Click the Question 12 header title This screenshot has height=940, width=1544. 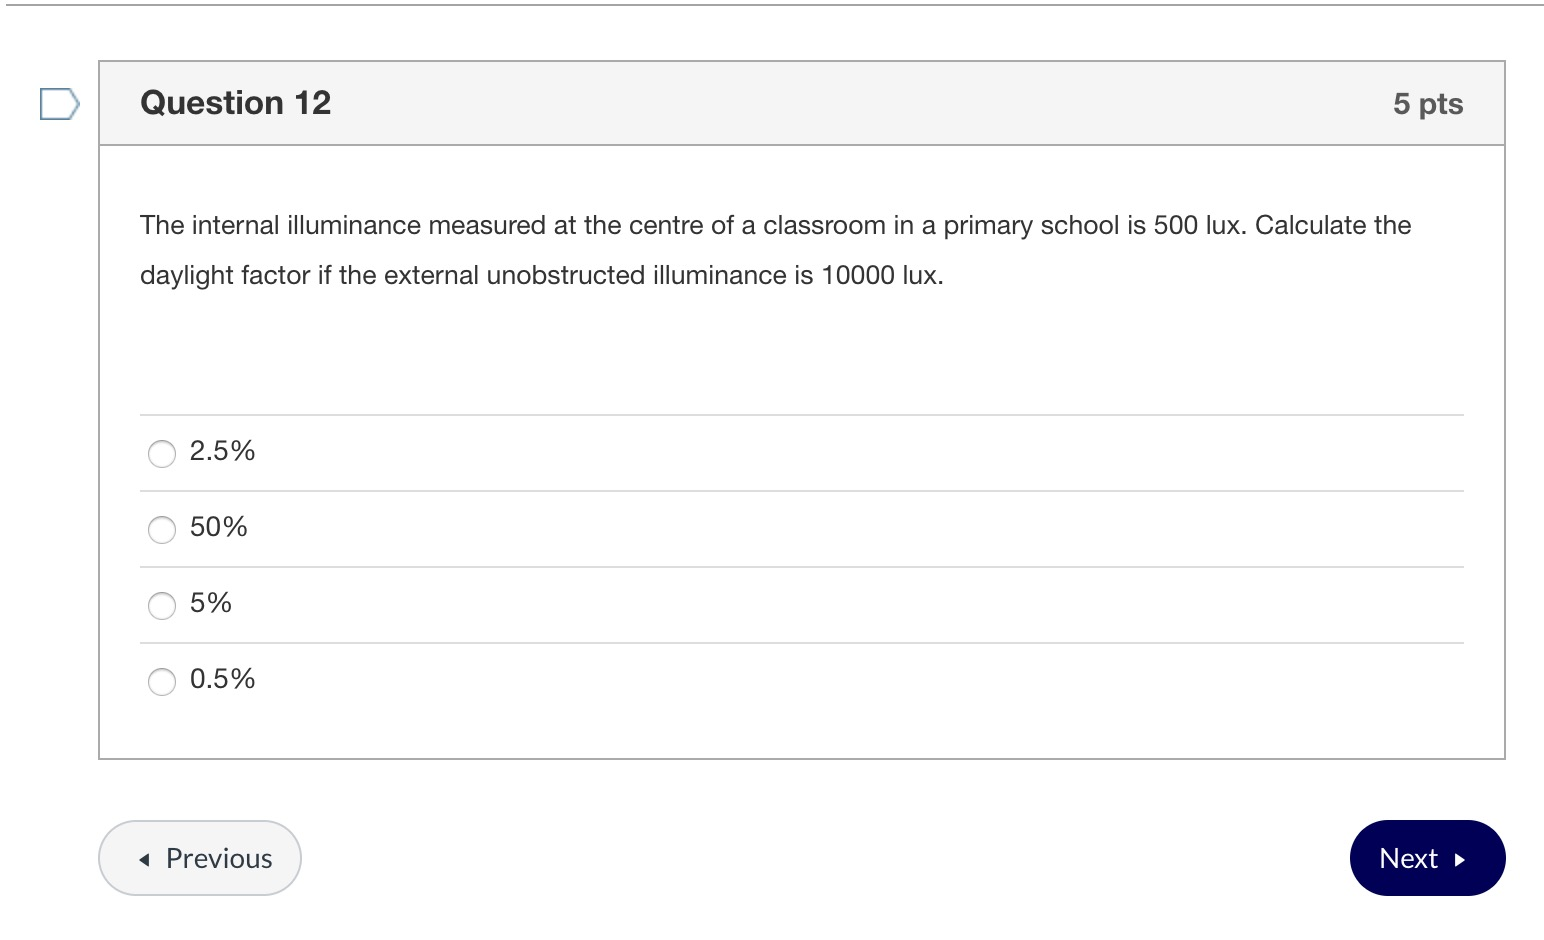pos(236,102)
